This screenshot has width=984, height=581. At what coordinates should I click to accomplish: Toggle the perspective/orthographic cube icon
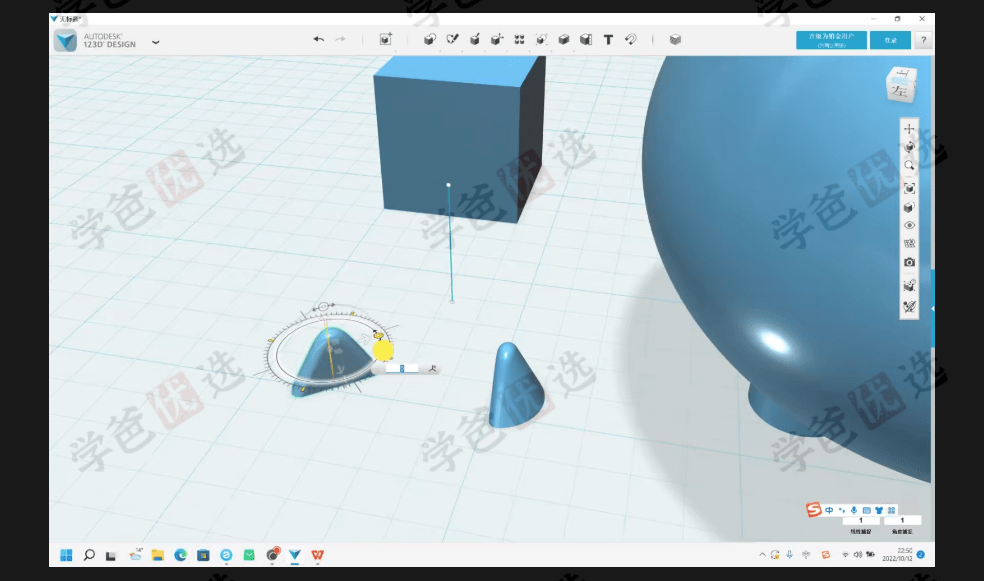[909, 207]
